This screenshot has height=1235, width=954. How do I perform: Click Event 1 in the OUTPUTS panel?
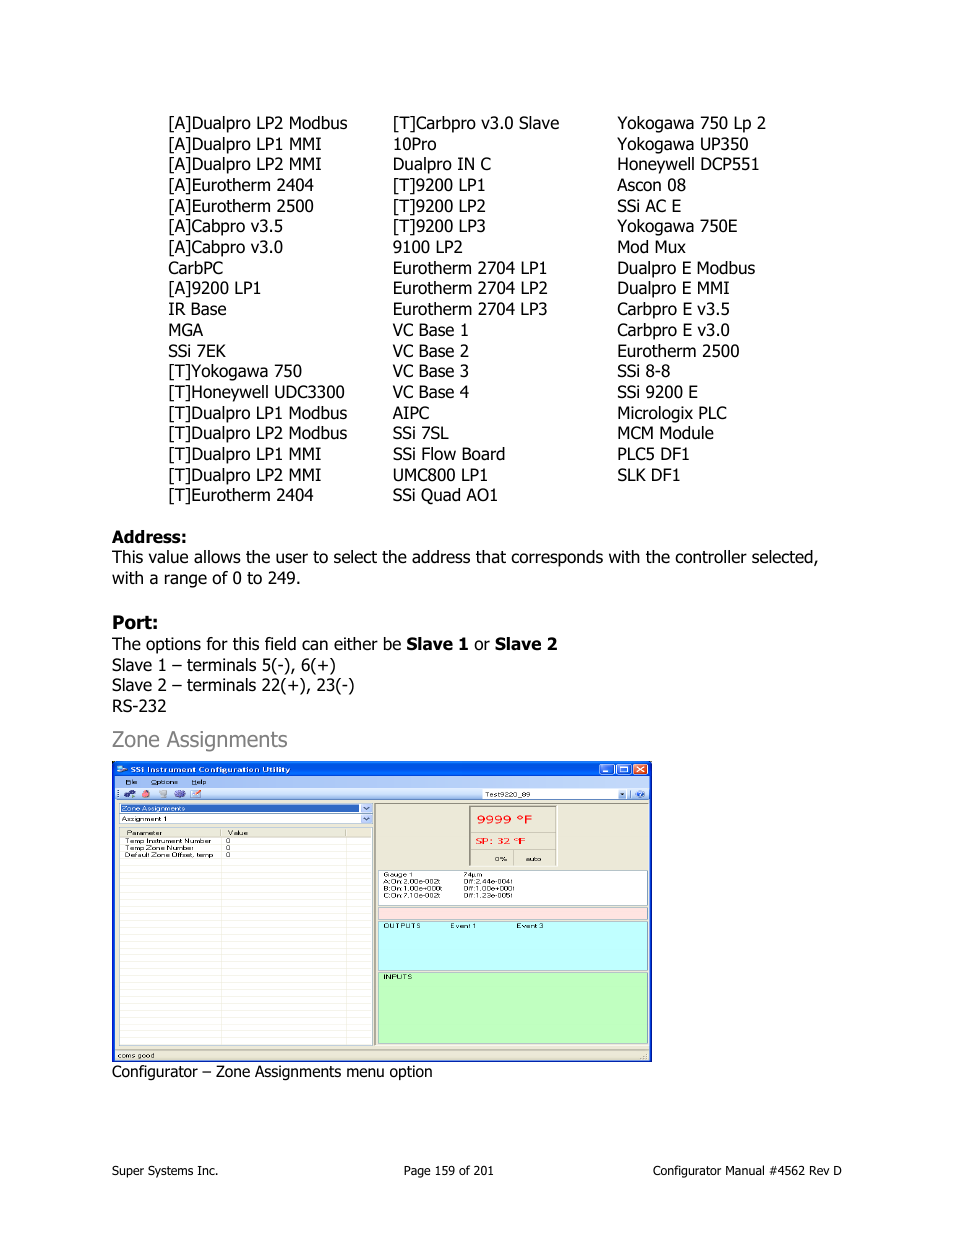[x=463, y=926]
